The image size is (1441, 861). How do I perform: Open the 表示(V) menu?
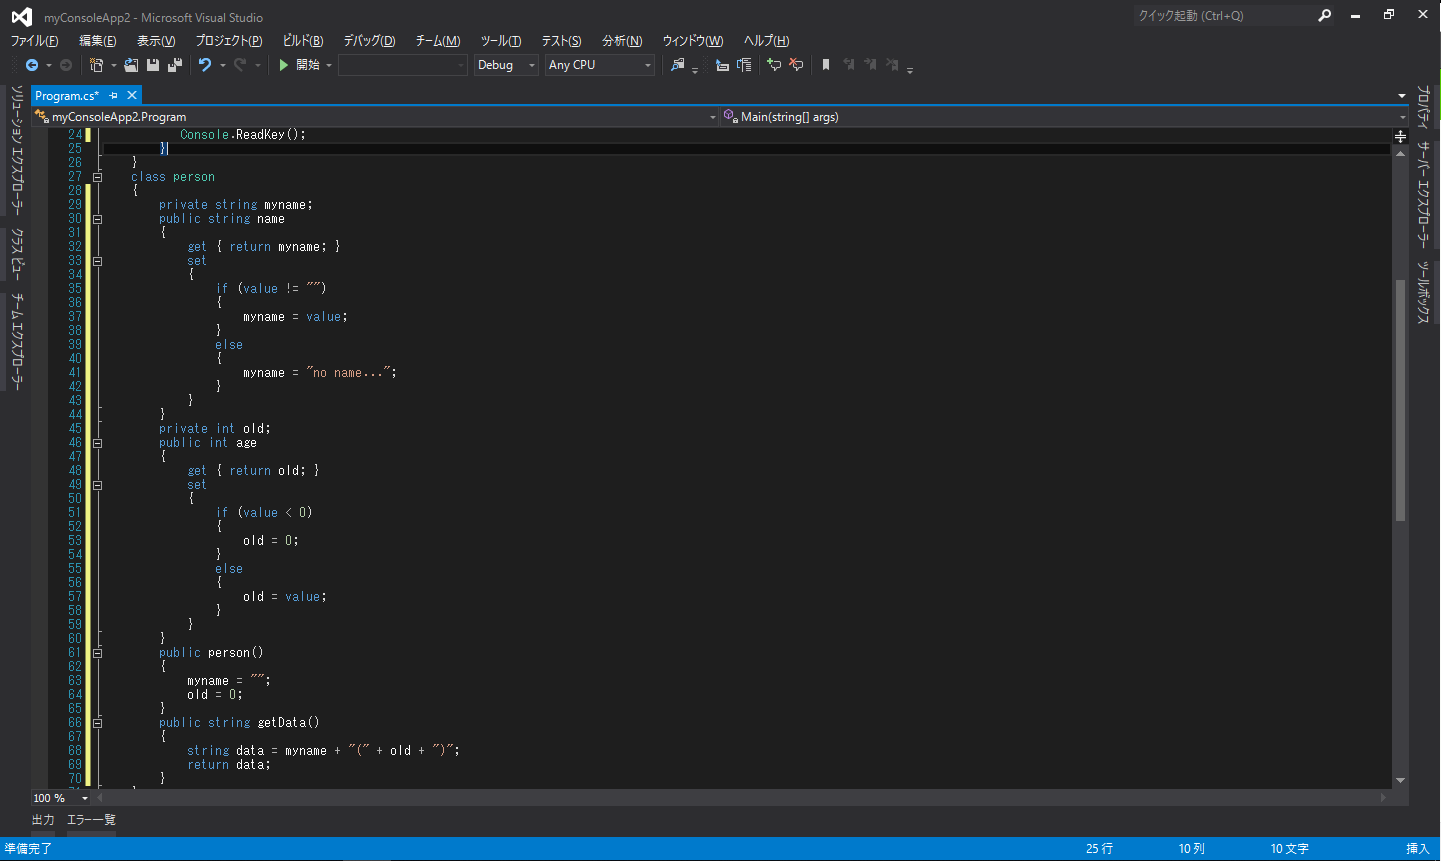156,41
